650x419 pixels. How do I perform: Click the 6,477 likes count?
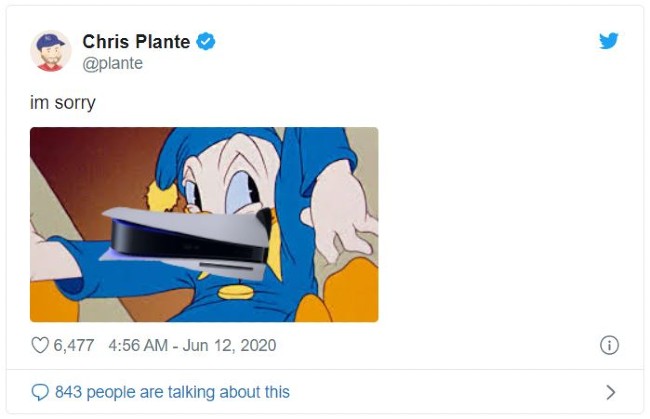74,345
